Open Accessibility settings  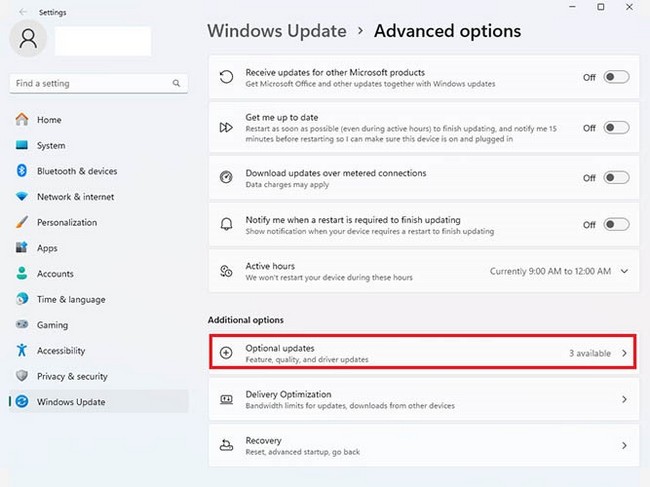98,350
